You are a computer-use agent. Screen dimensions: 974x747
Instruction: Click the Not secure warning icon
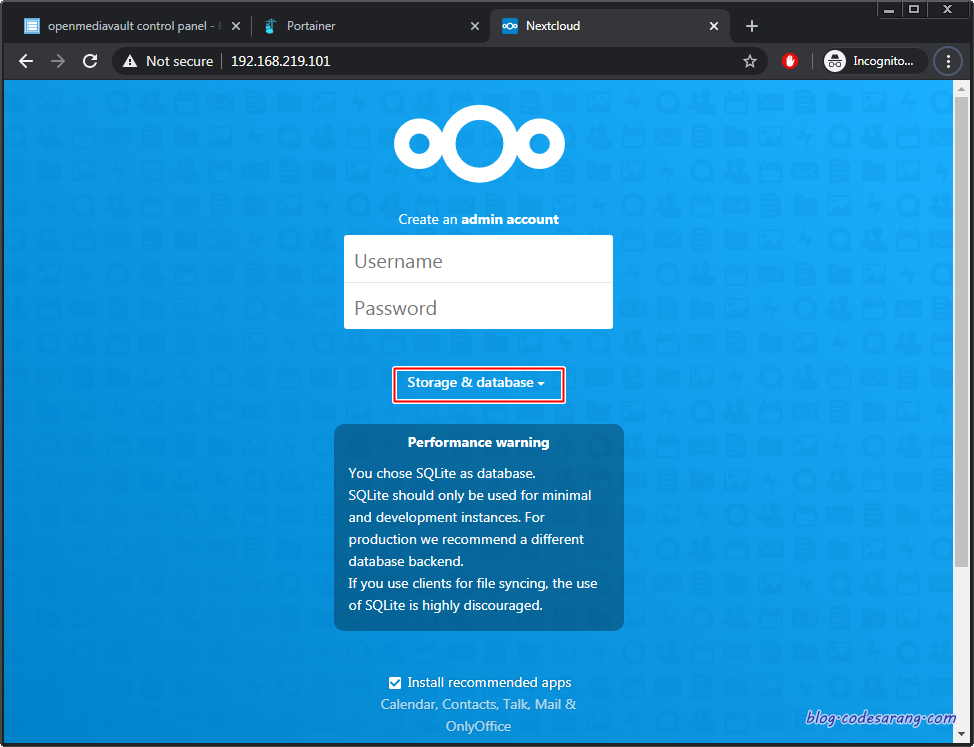(x=130, y=61)
